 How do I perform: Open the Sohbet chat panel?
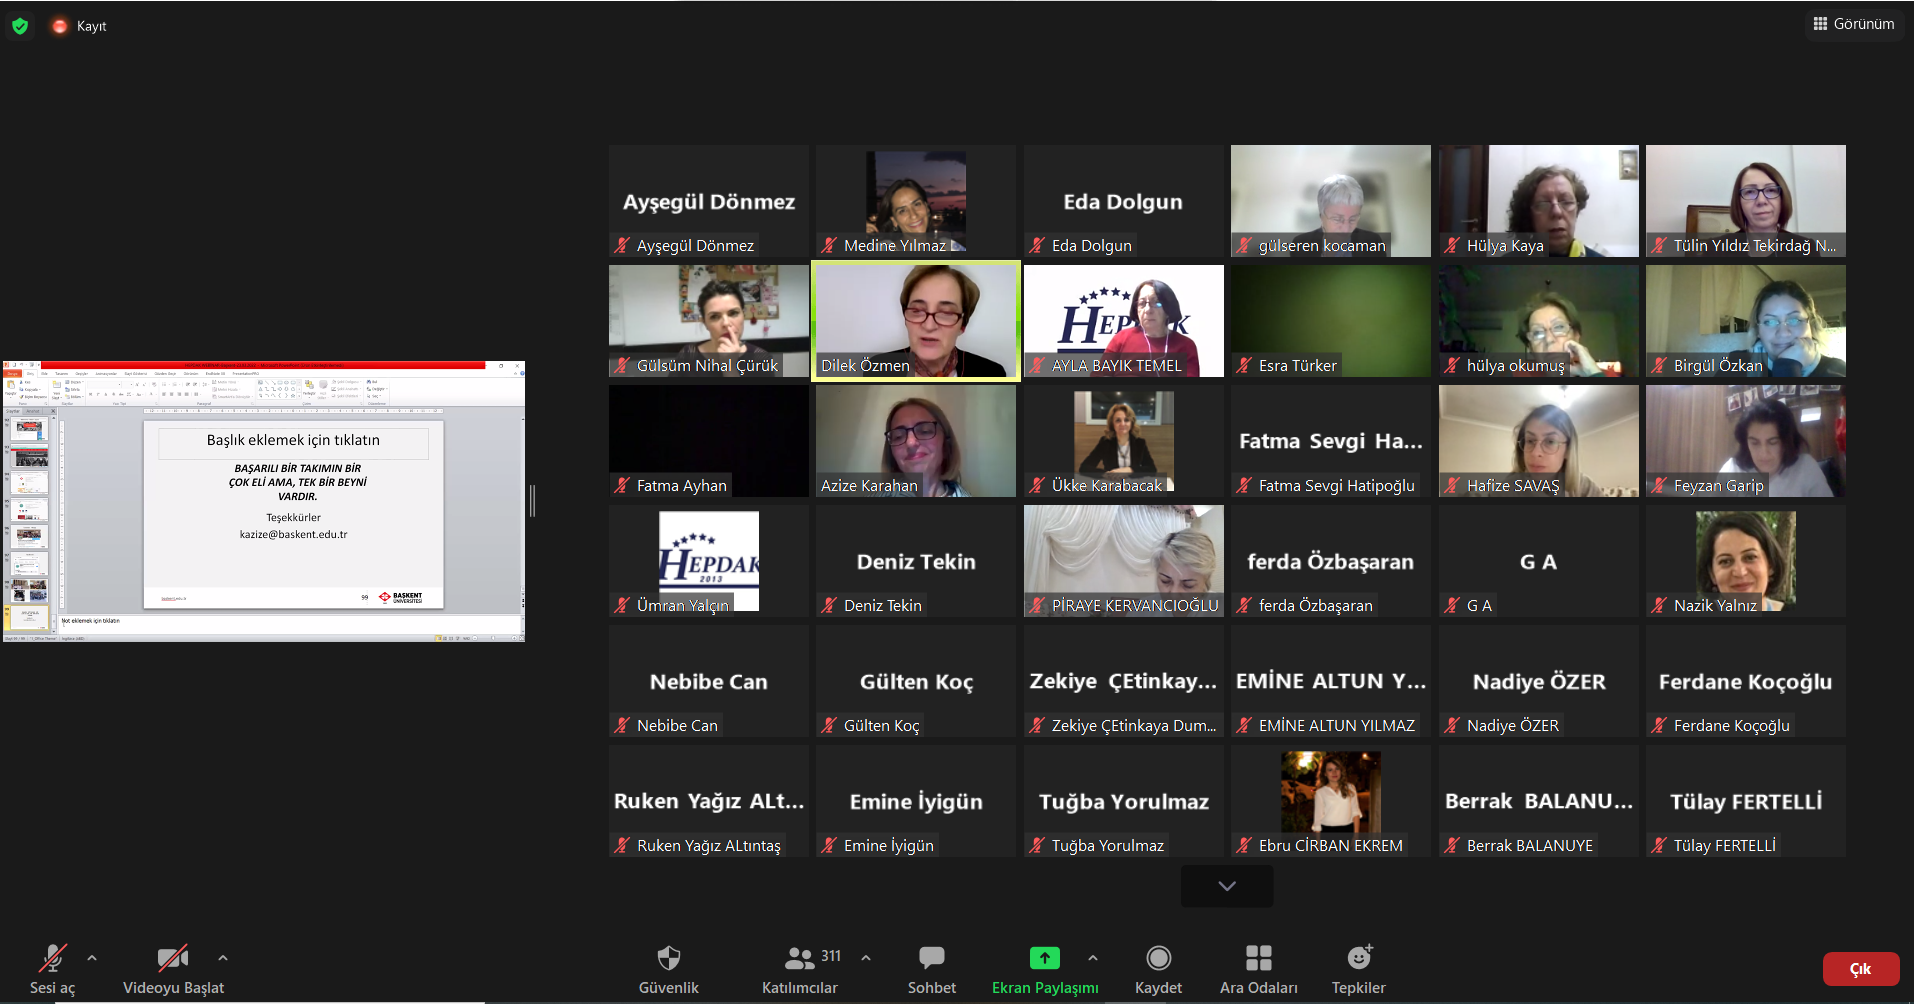[x=931, y=959]
